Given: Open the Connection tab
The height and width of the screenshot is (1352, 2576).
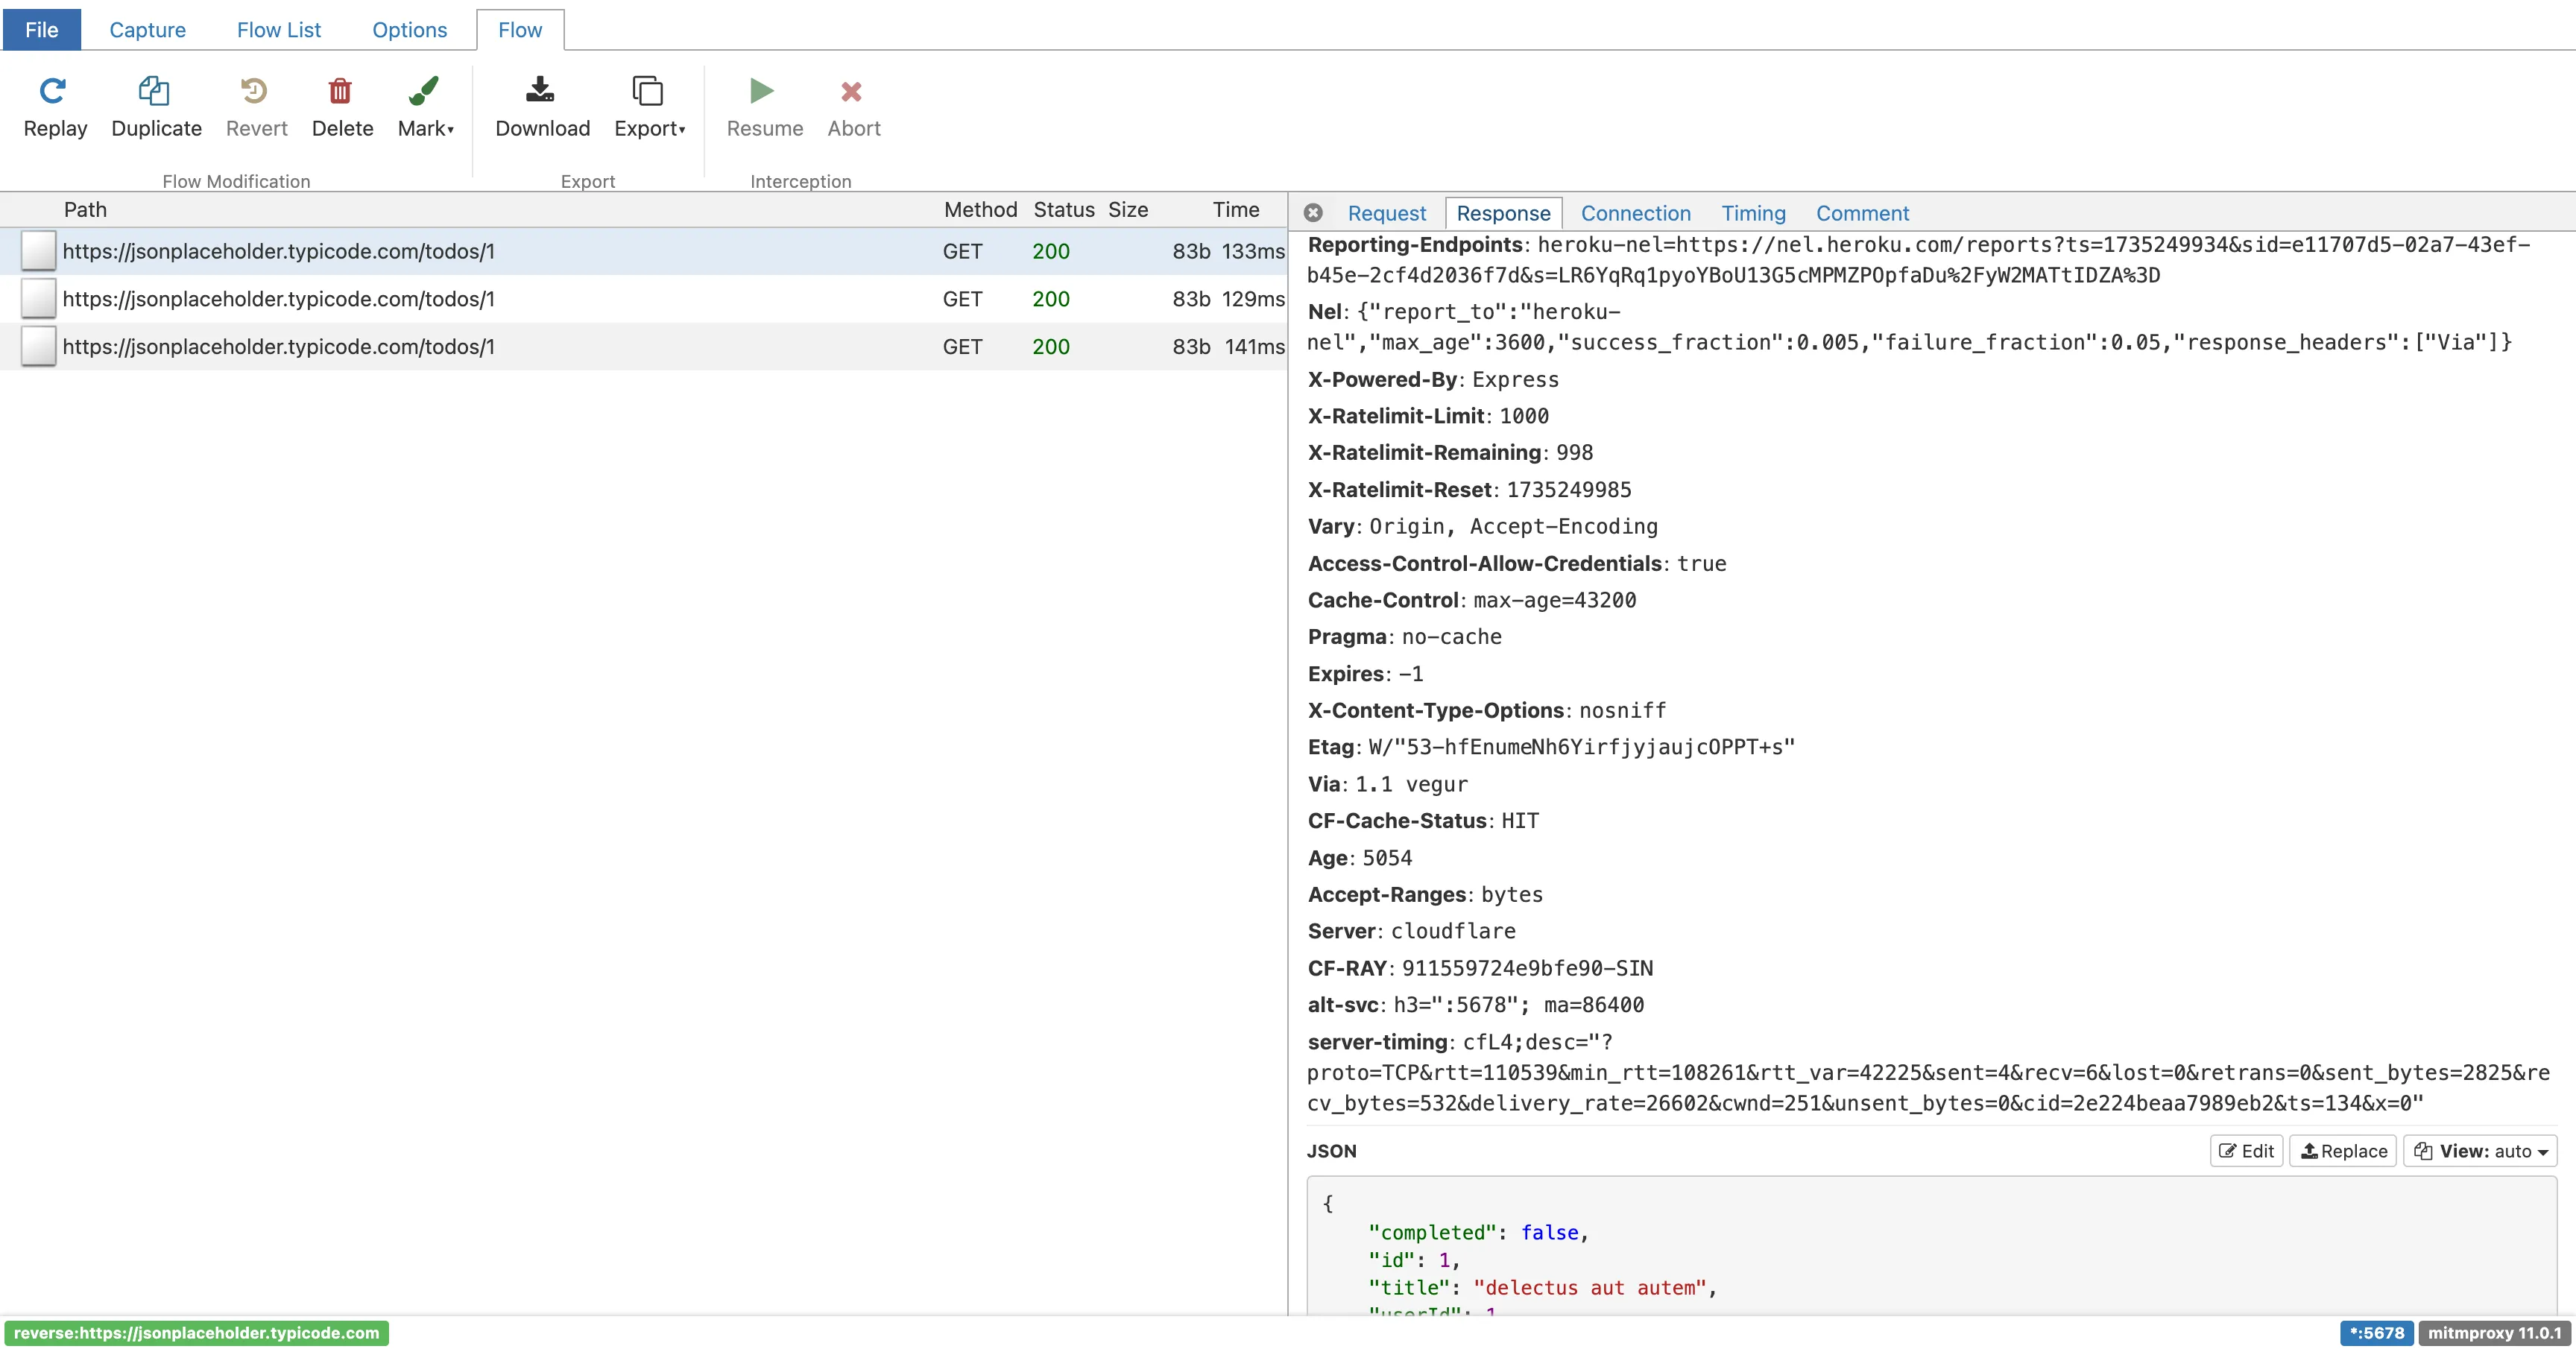Looking at the screenshot, I should pyautogui.click(x=1635, y=213).
